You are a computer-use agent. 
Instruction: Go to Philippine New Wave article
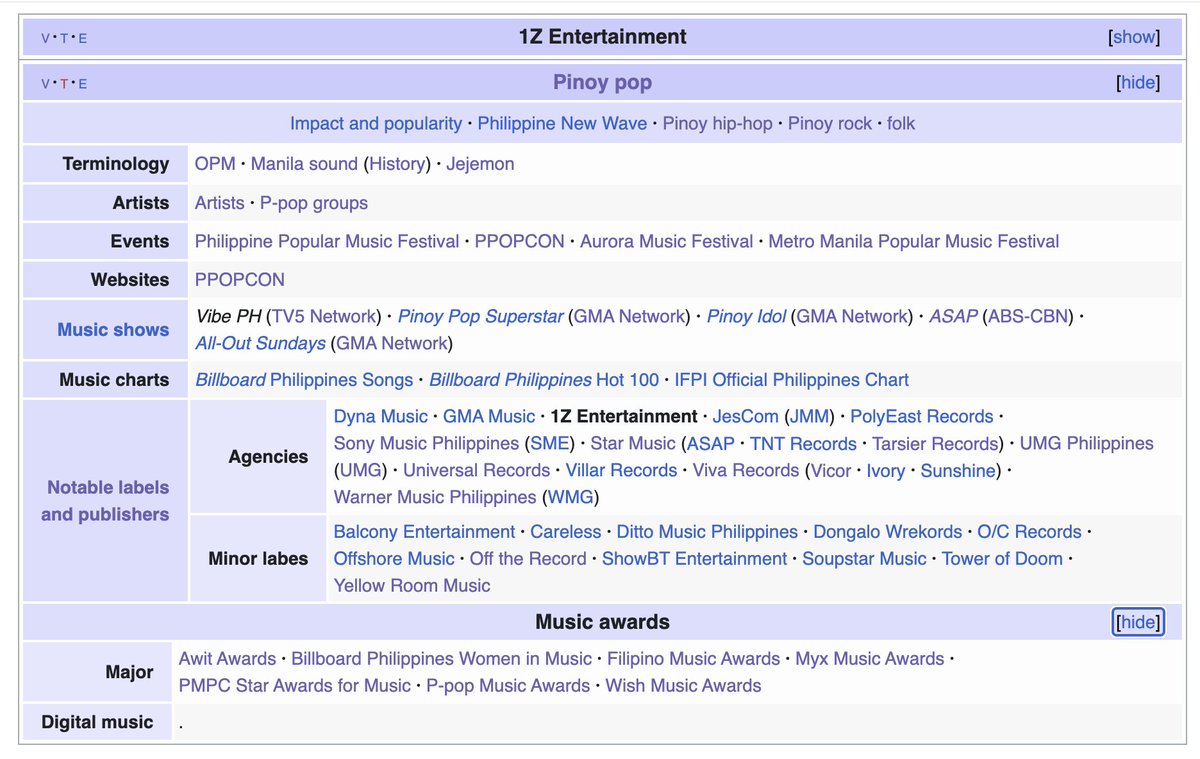tap(562, 124)
